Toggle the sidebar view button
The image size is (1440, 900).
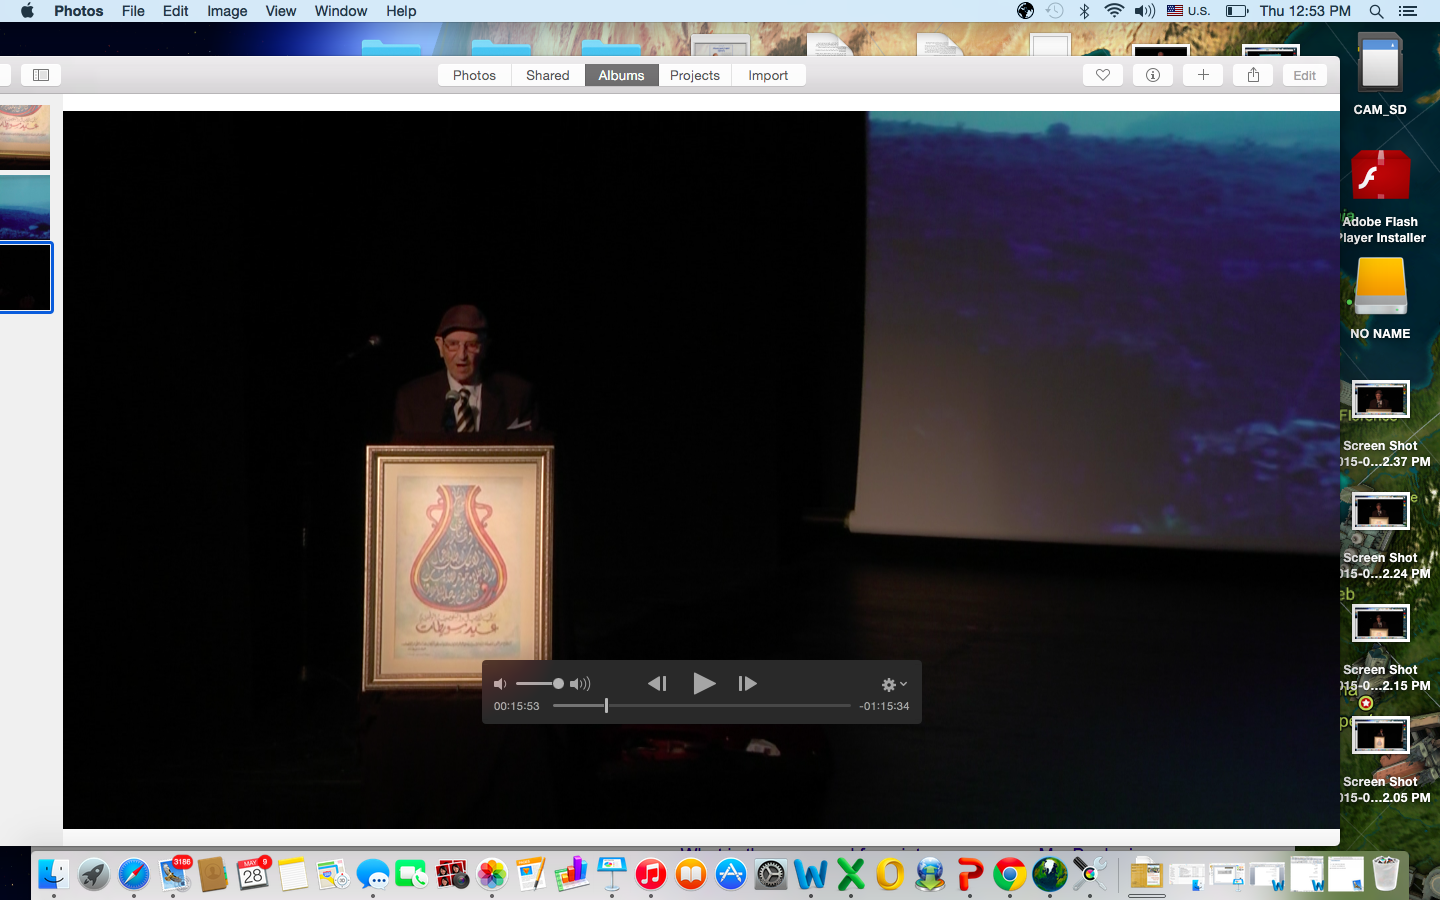tap(41, 75)
